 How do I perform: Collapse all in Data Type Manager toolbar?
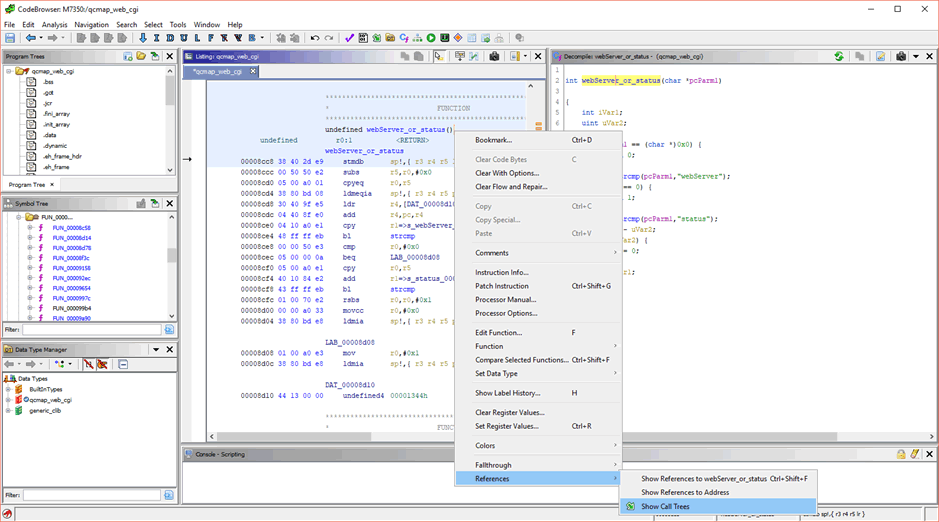(x=123, y=364)
